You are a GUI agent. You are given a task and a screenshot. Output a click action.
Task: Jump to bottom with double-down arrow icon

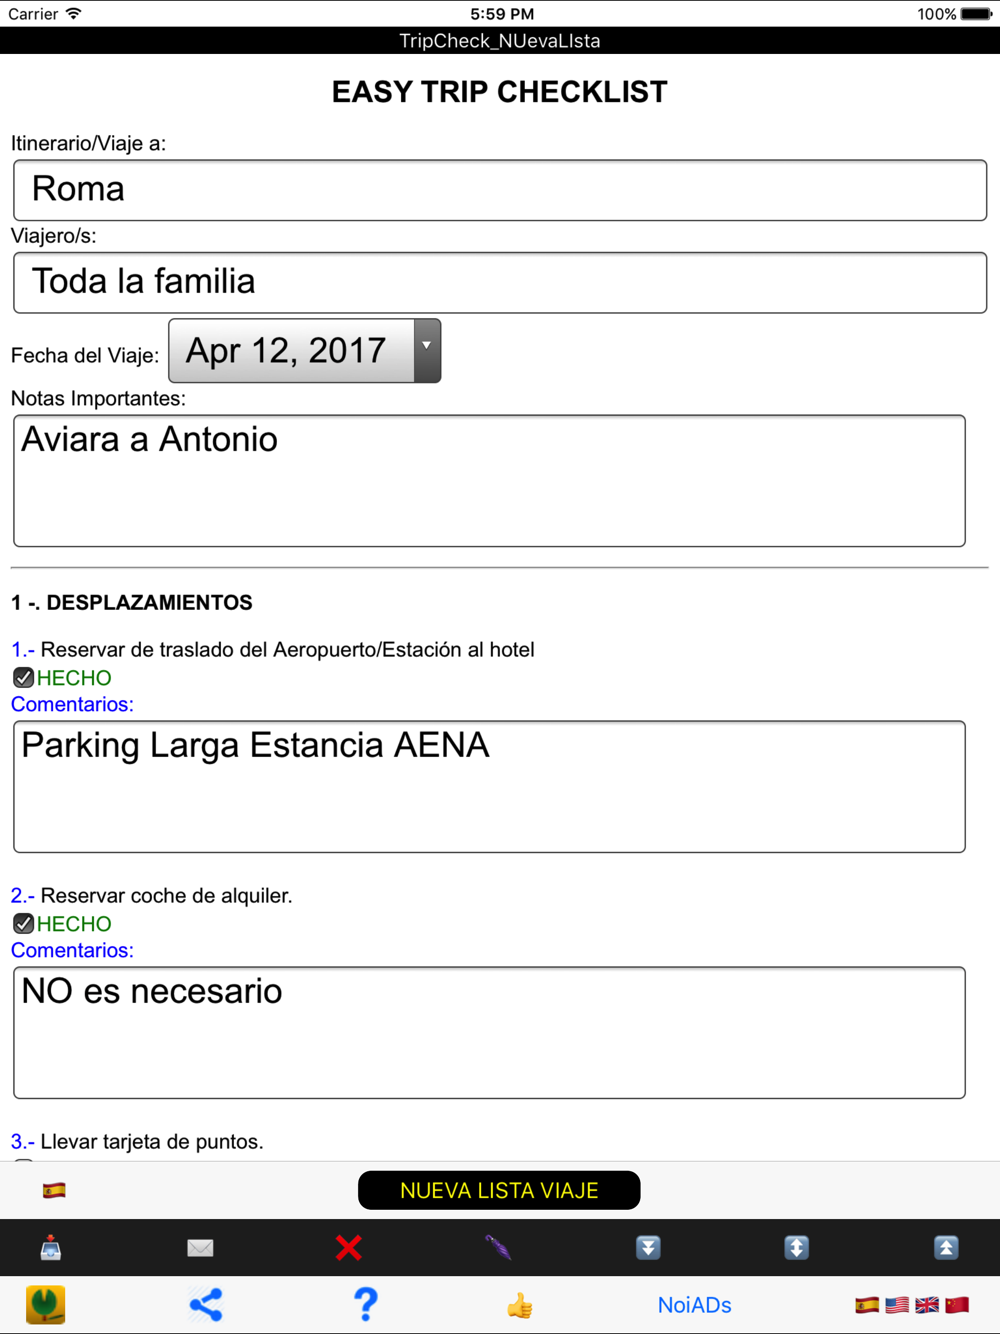648,1248
